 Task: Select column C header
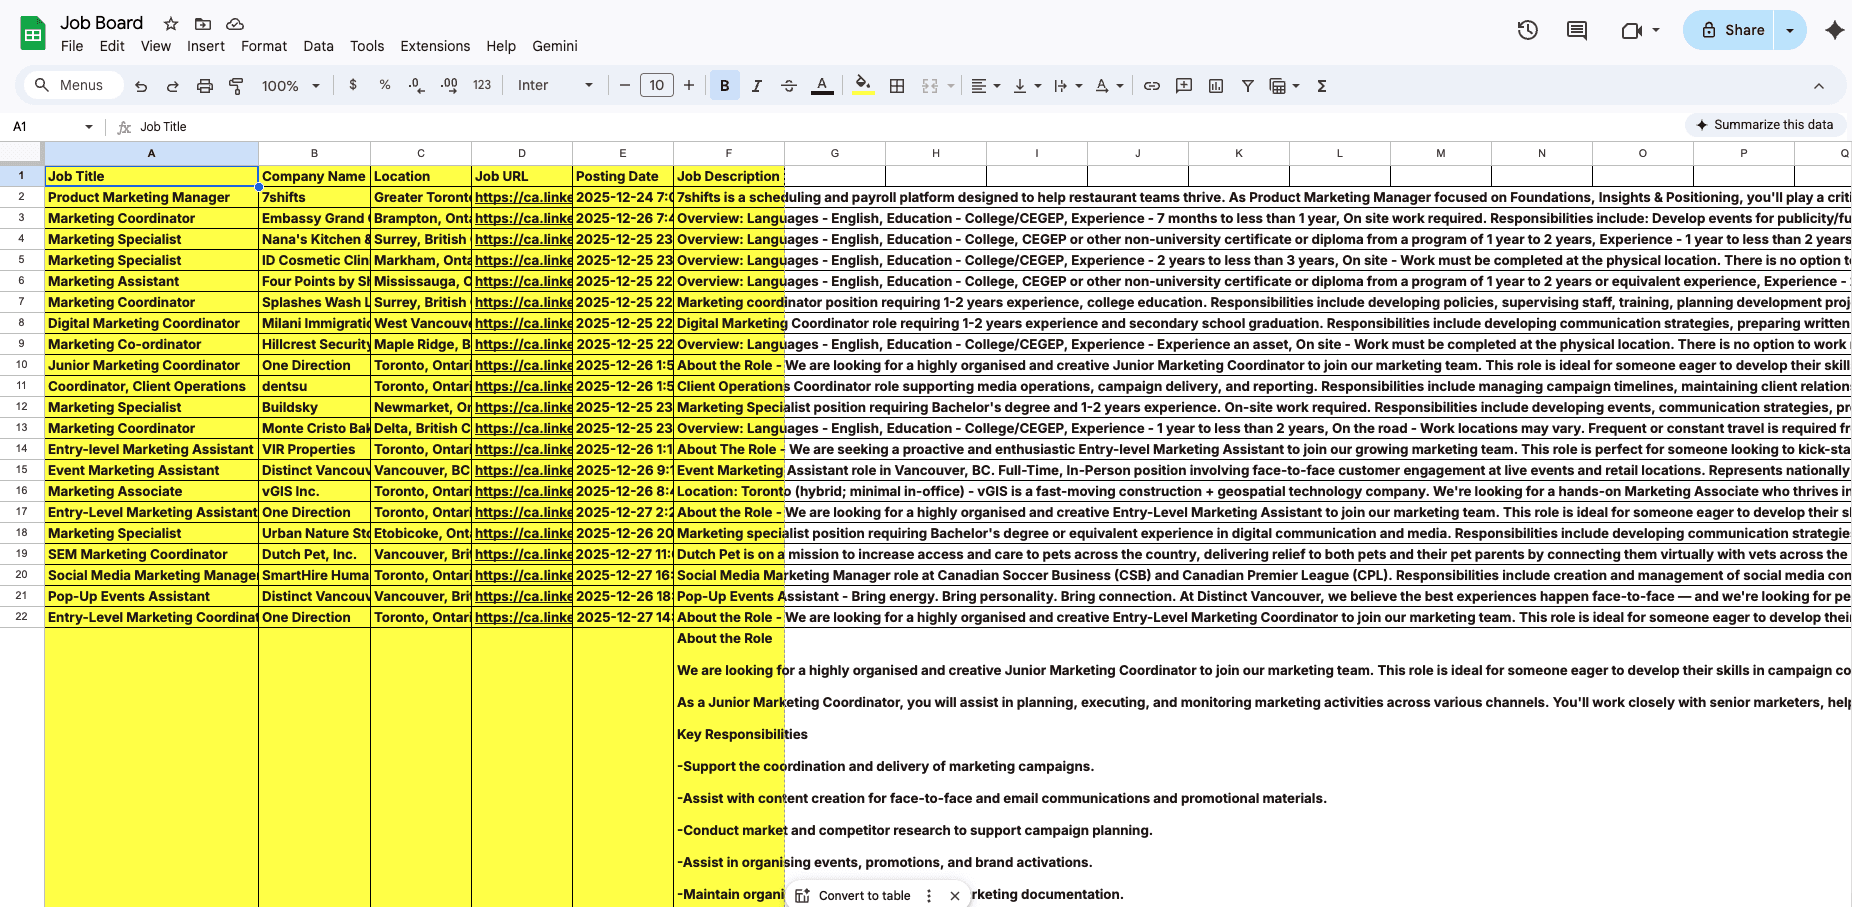click(x=421, y=153)
